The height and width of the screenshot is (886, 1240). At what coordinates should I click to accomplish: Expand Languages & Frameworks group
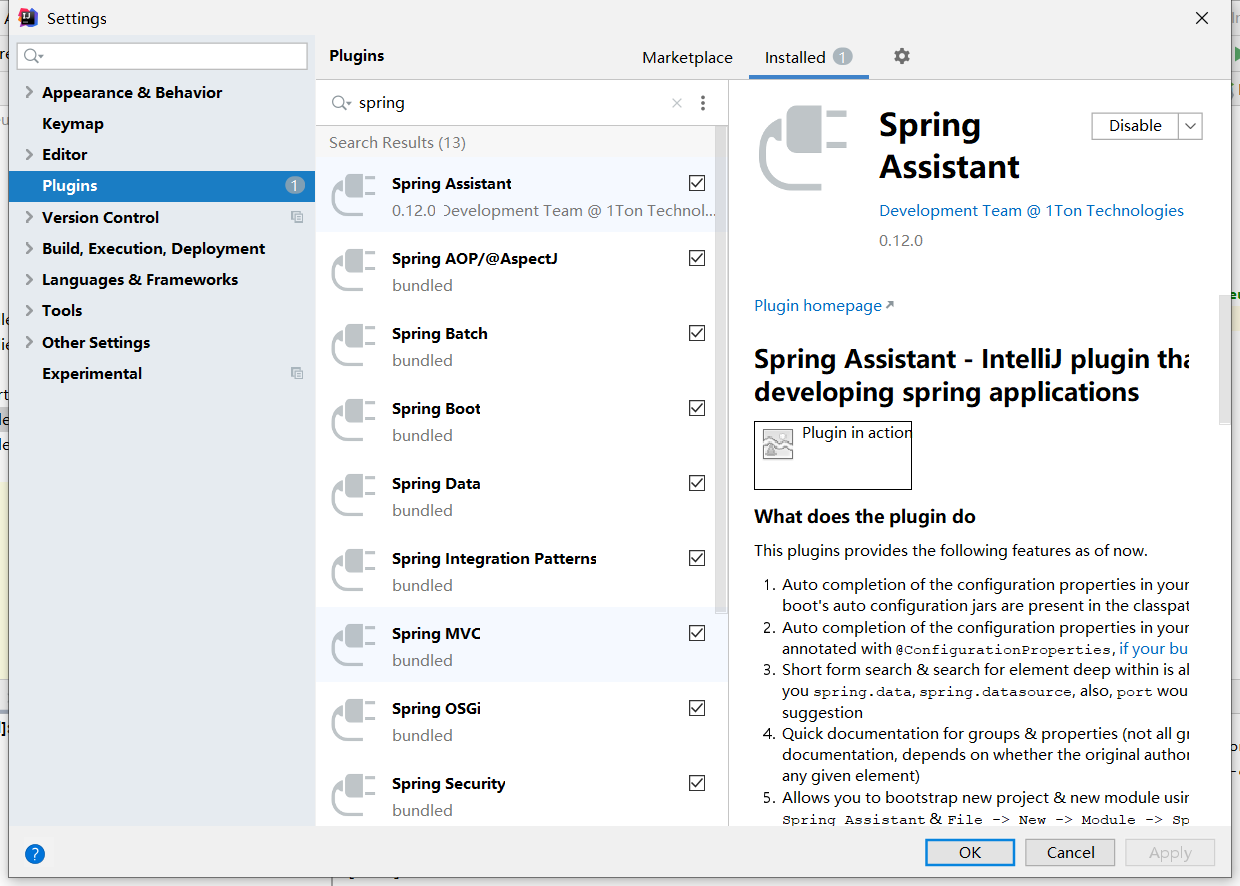click(x=29, y=279)
